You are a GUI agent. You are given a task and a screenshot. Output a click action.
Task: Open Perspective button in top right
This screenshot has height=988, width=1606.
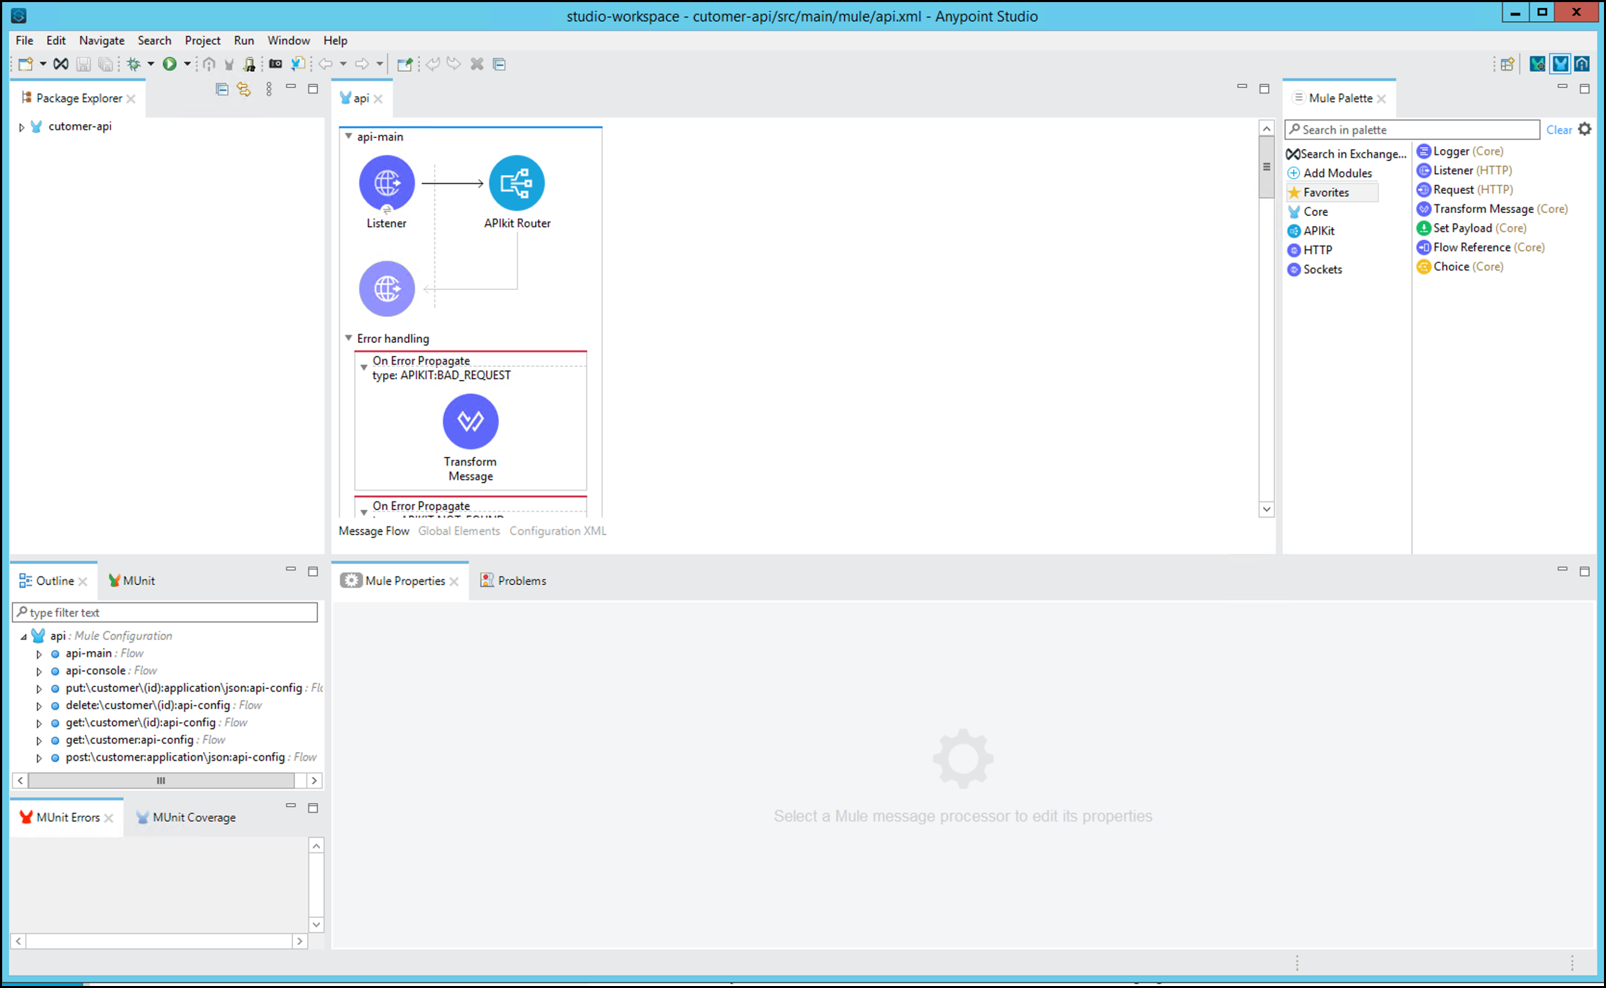1507,64
